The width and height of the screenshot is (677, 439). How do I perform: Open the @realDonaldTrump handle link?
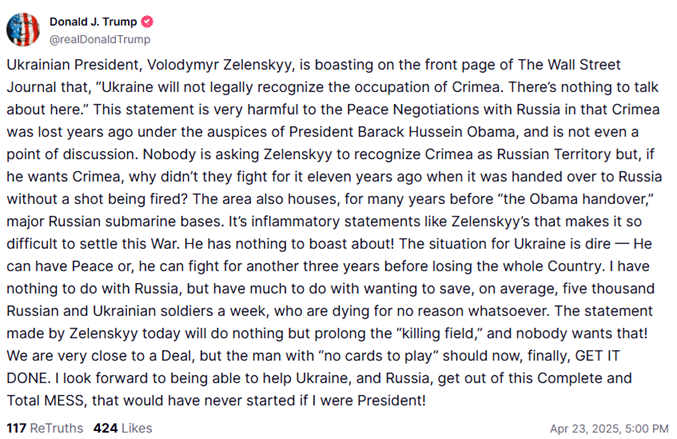(100, 39)
